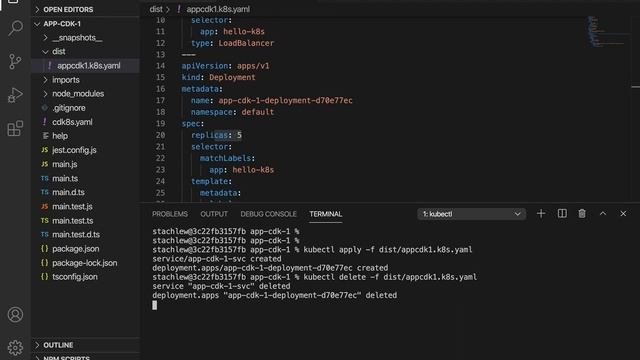Switch to the DEBUG CONSOLE tab

pyautogui.click(x=268, y=214)
